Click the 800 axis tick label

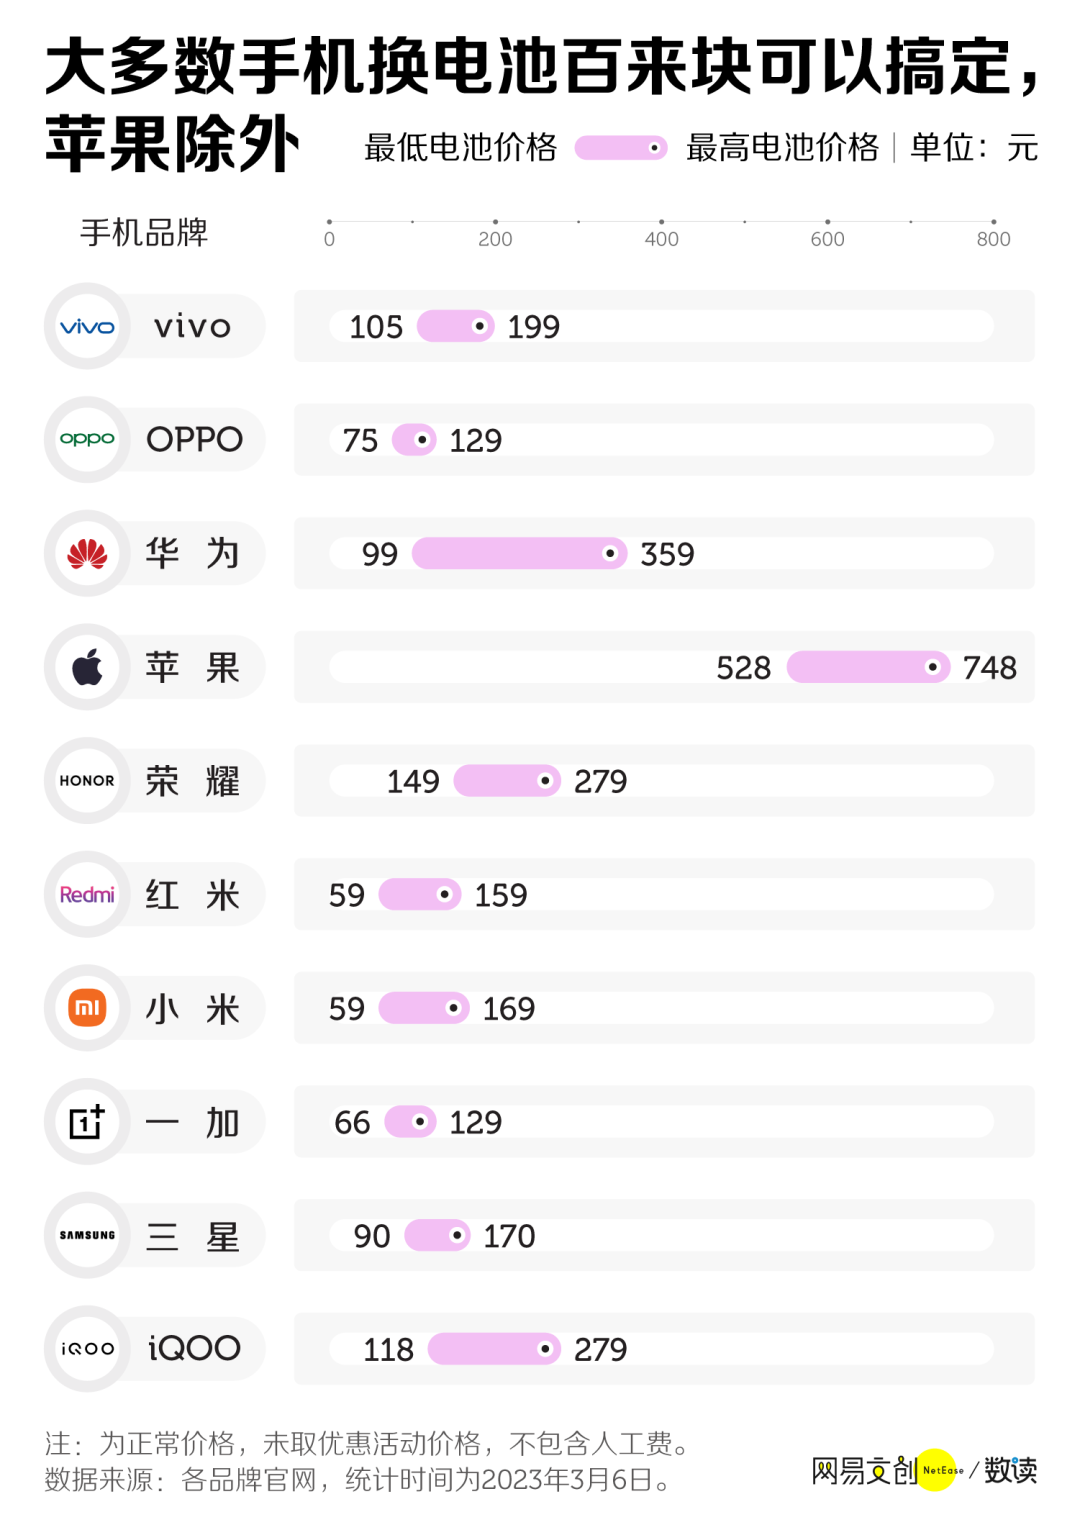click(993, 239)
